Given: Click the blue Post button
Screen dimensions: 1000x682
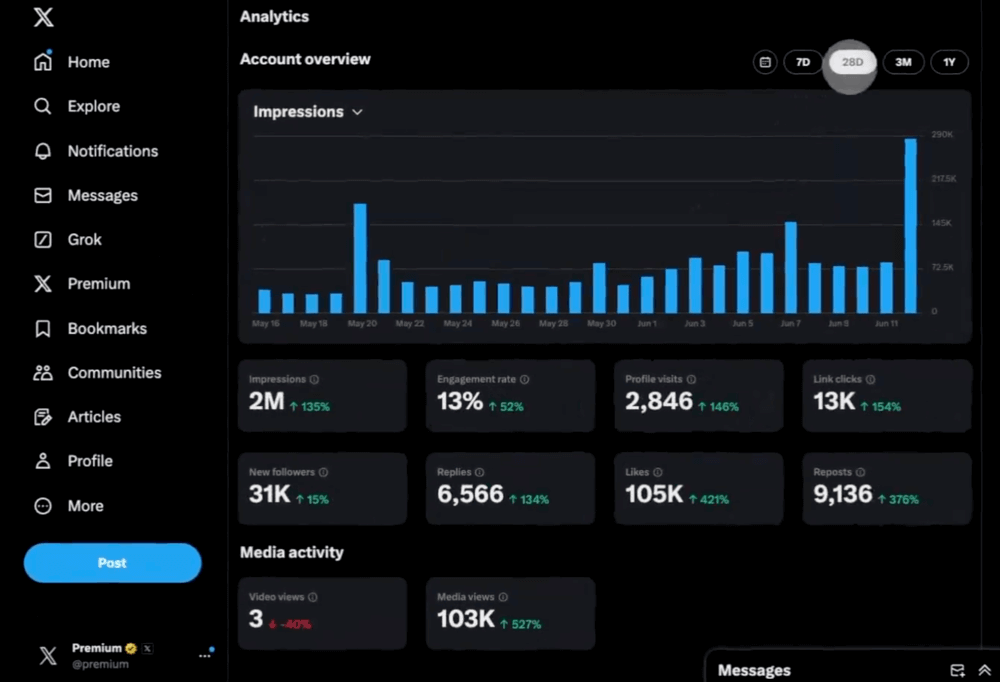Looking at the screenshot, I should click(x=112, y=563).
